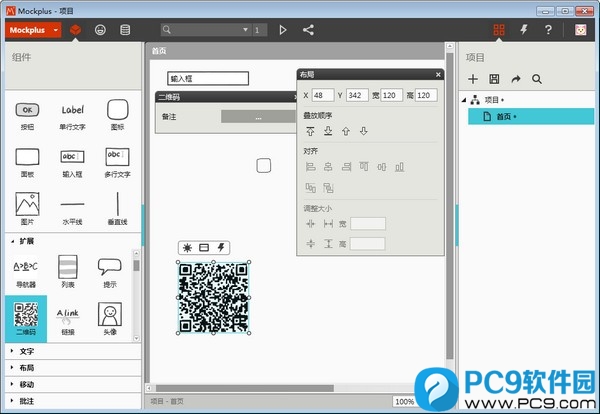The image size is (600, 414).
Task: Click move down one layer arrow
Action: [364, 131]
